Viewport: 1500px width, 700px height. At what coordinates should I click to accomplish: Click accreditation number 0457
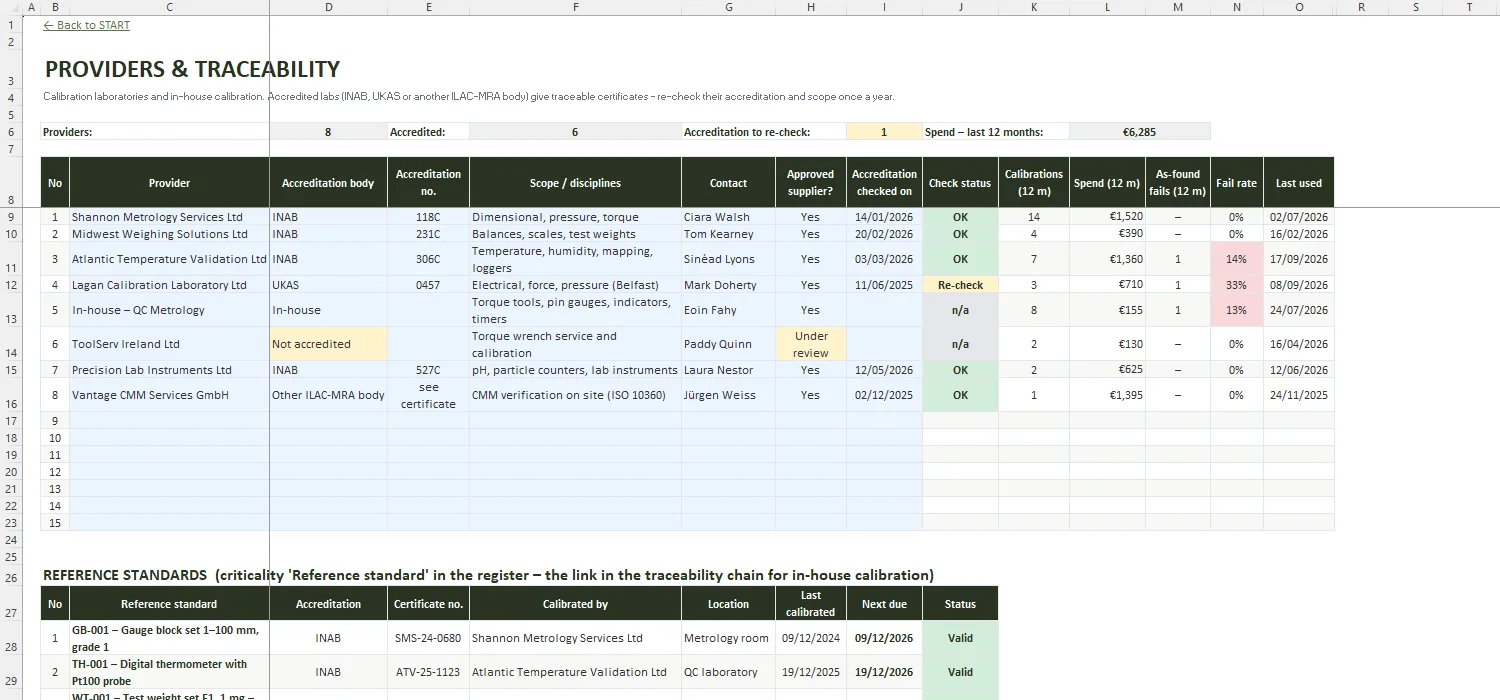(428, 285)
